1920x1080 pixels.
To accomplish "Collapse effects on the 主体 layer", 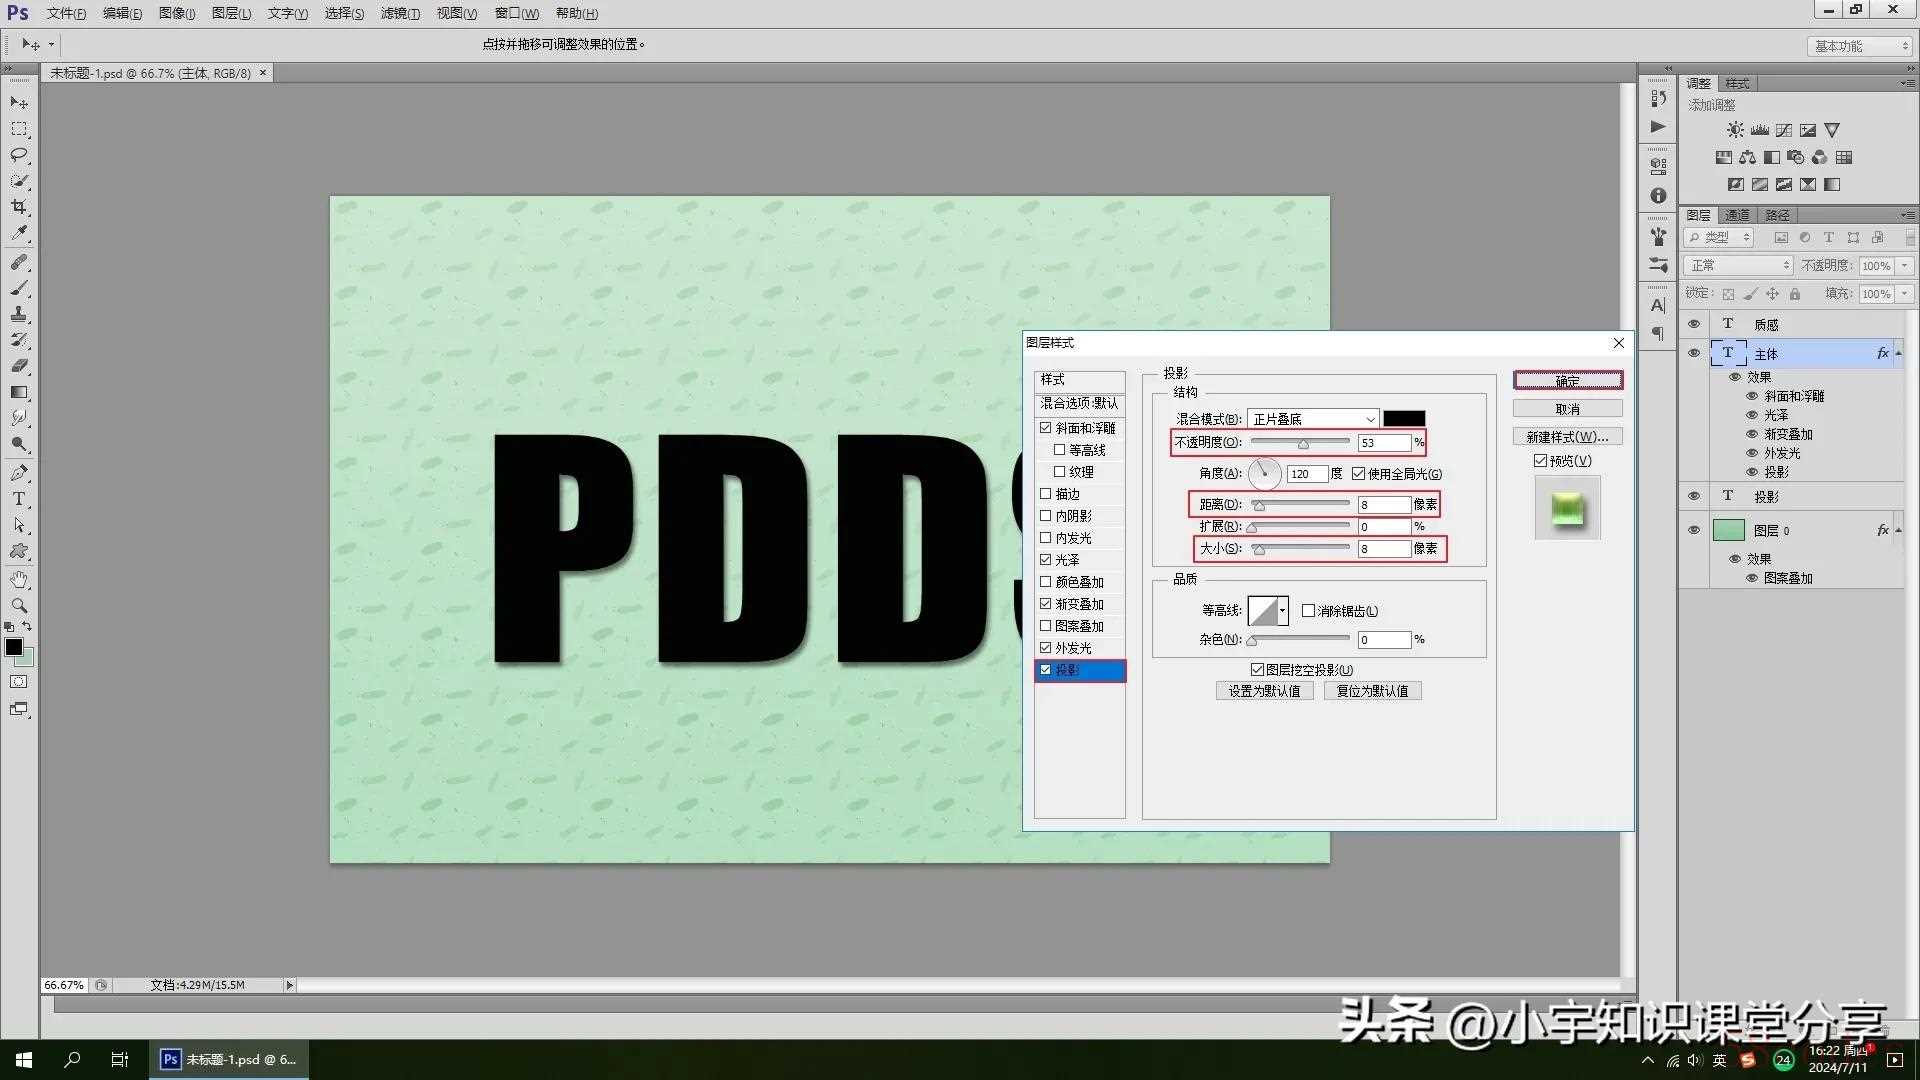I will (1898, 354).
